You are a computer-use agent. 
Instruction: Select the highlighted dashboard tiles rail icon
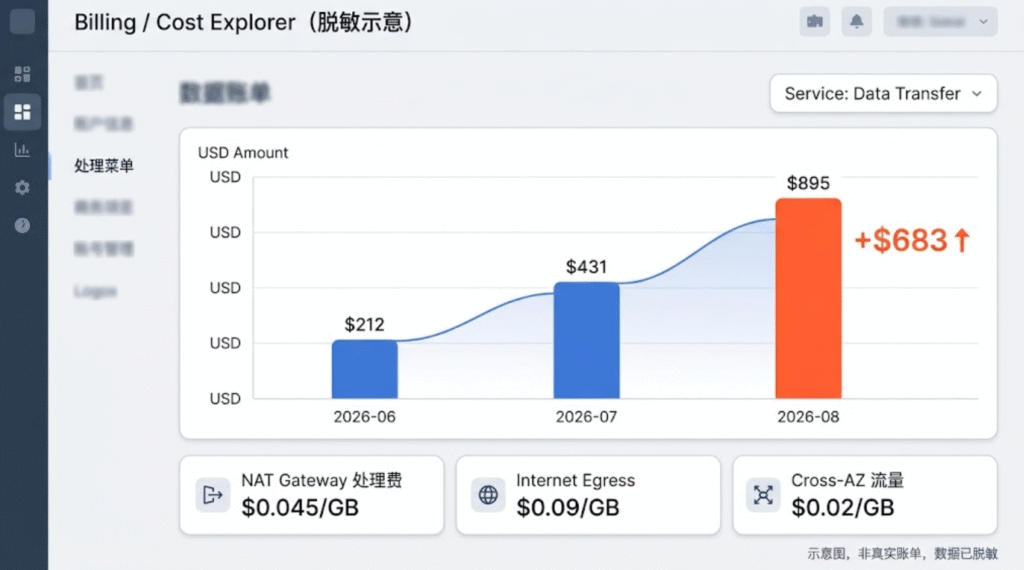click(x=22, y=112)
